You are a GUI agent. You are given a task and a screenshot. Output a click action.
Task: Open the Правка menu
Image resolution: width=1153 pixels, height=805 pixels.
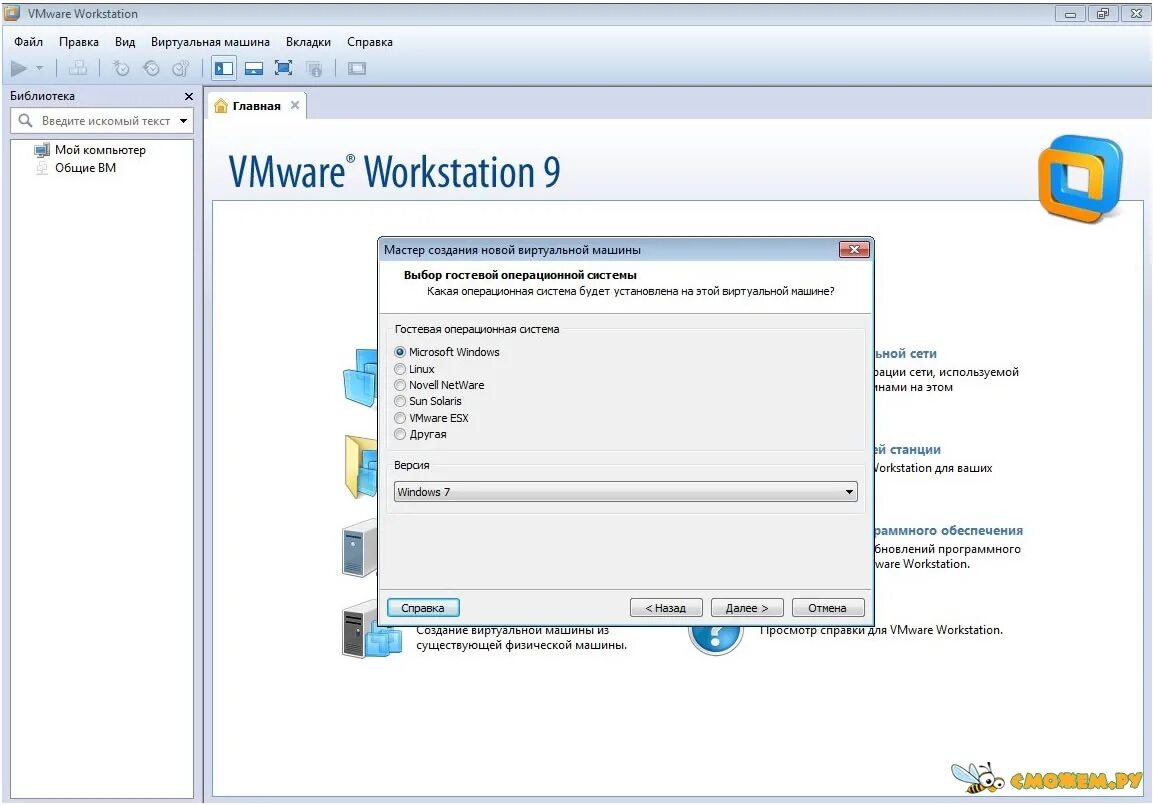(79, 42)
